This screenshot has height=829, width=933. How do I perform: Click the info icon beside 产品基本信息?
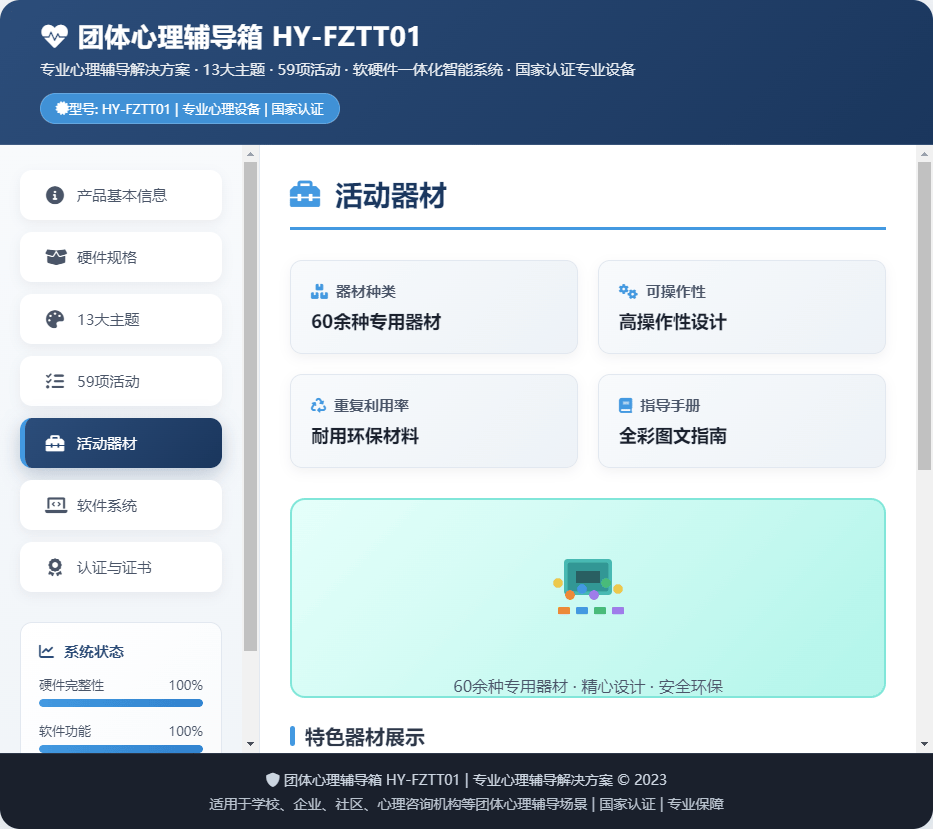coord(55,195)
